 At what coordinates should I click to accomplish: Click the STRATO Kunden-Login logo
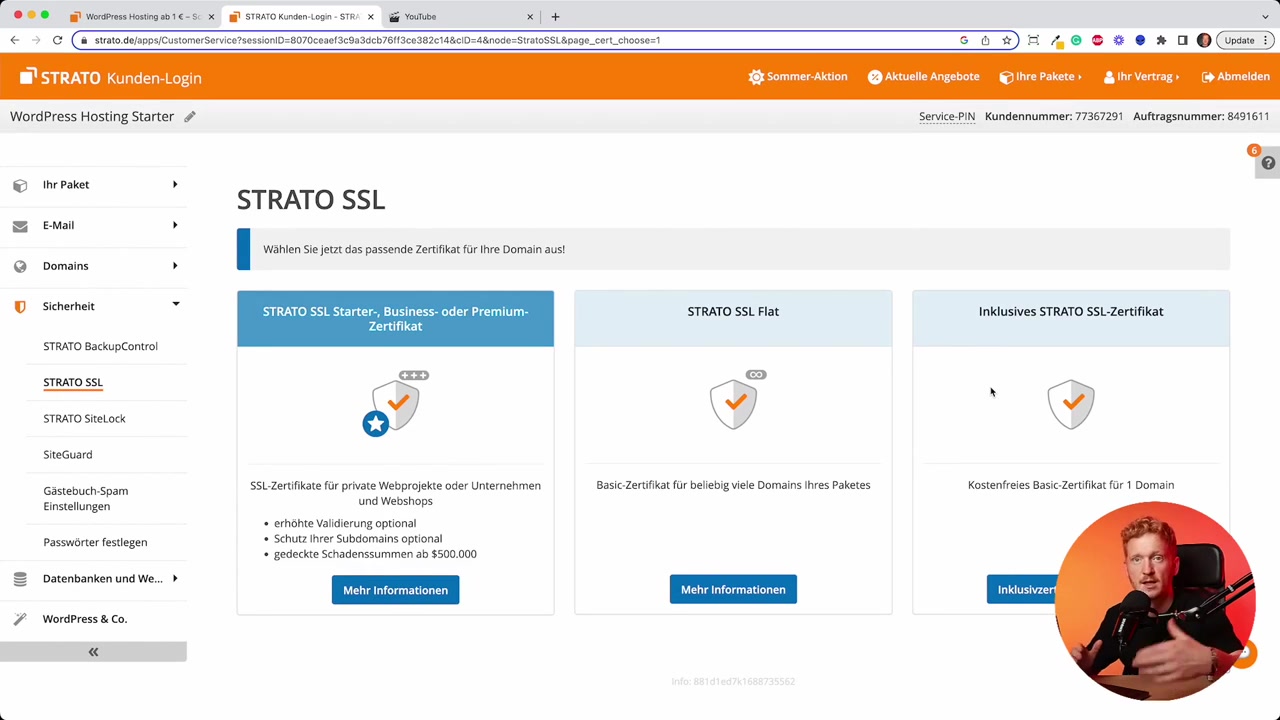pos(110,77)
